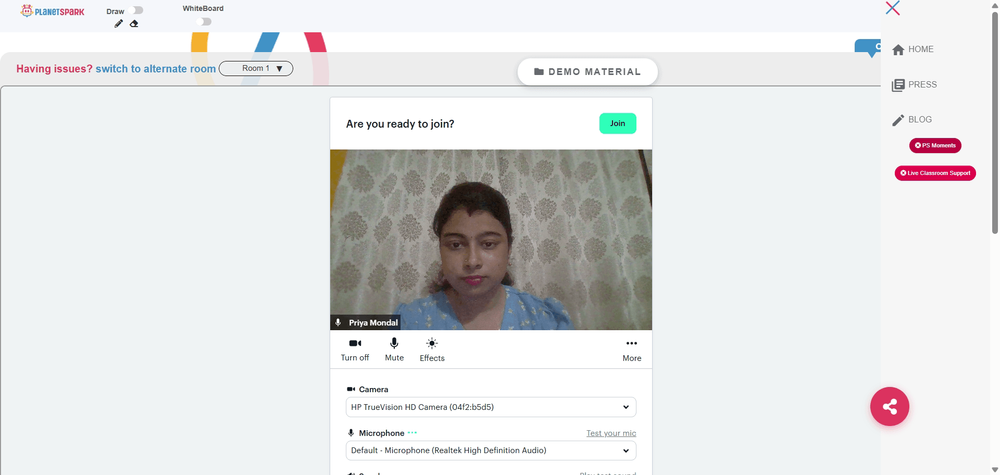1000x475 pixels.
Task: Click Live Classroom Support button
Action: pos(935,173)
